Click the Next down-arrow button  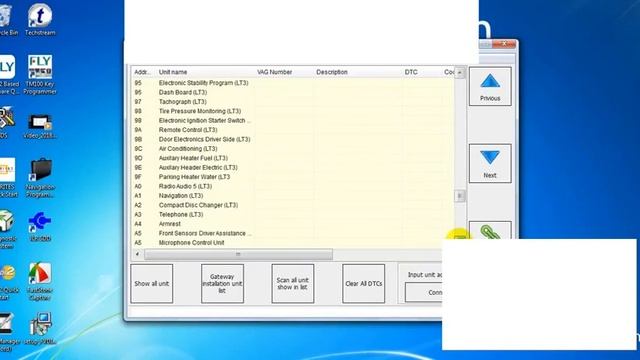[x=490, y=163]
